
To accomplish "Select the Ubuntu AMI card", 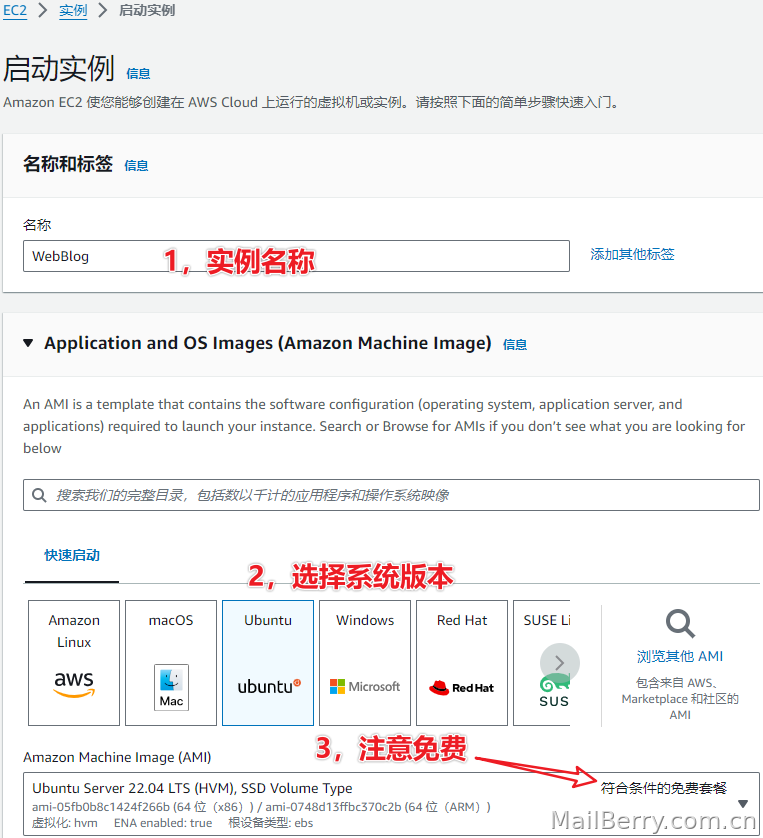I will [x=268, y=663].
